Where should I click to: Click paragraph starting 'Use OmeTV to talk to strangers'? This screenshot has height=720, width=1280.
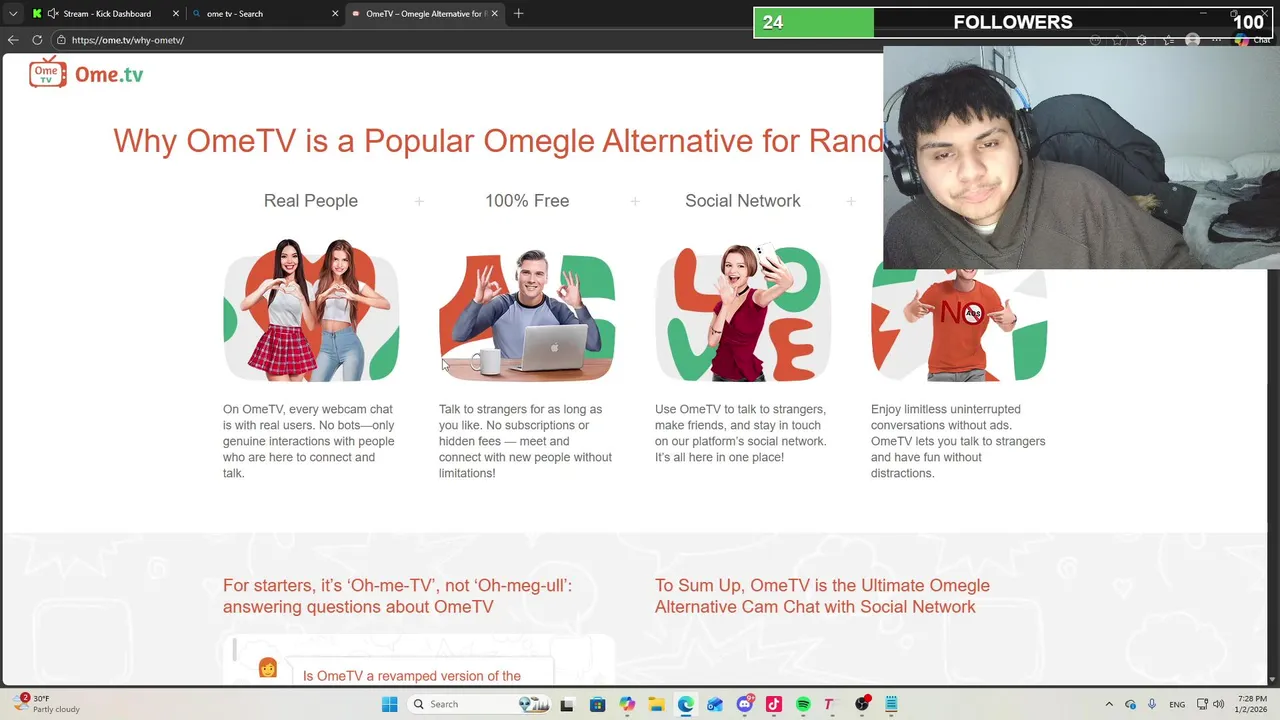(x=741, y=433)
